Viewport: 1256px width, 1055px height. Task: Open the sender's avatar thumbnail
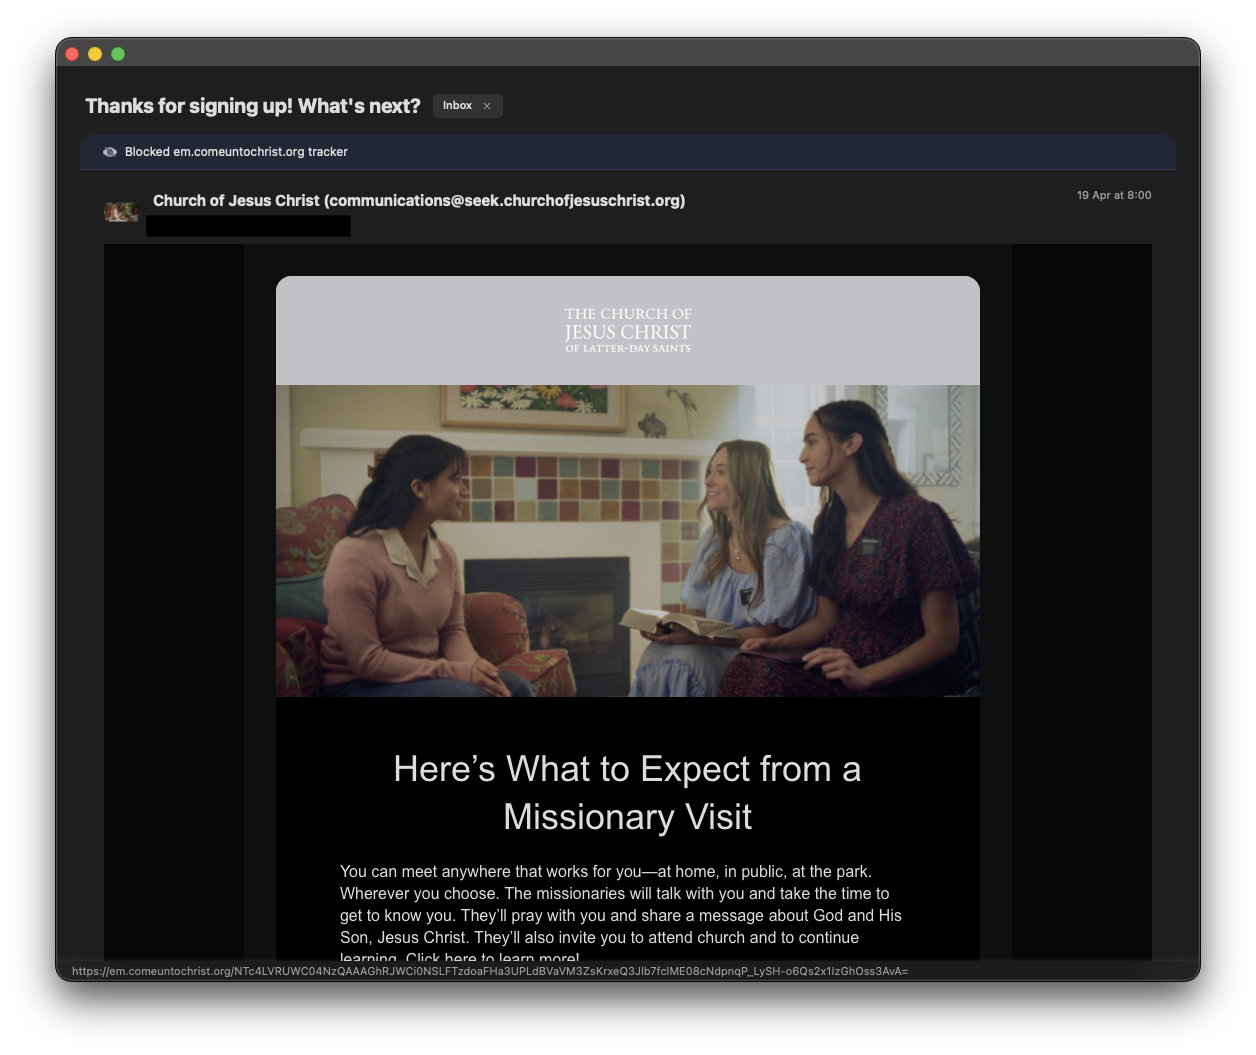click(x=121, y=211)
